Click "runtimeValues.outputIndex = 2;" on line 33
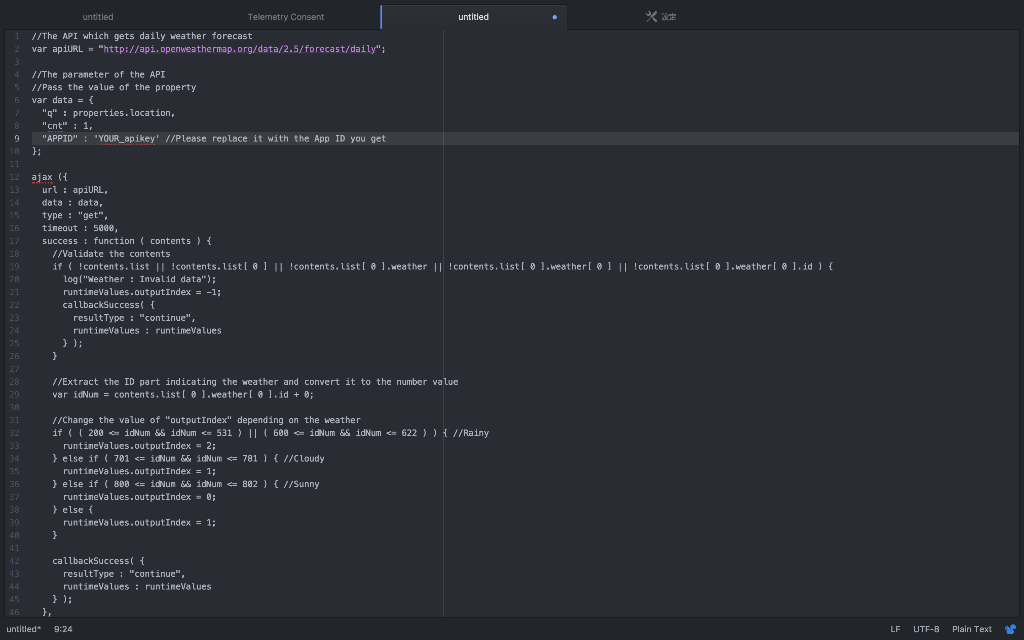This screenshot has height=640, width=1024. (x=139, y=446)
